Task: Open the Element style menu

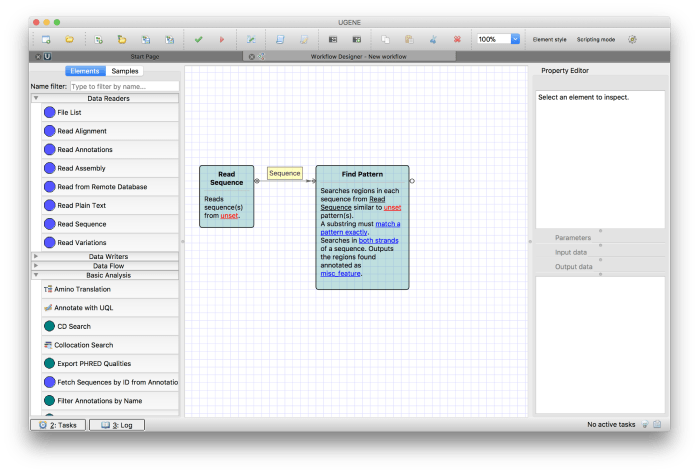Action: tap(548, 39)
